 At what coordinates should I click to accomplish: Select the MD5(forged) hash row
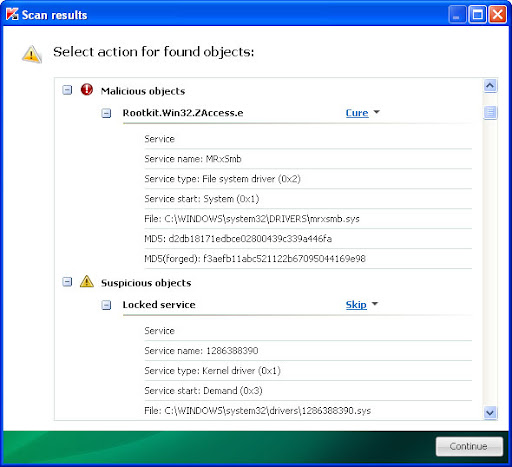(x=308, y=259)
